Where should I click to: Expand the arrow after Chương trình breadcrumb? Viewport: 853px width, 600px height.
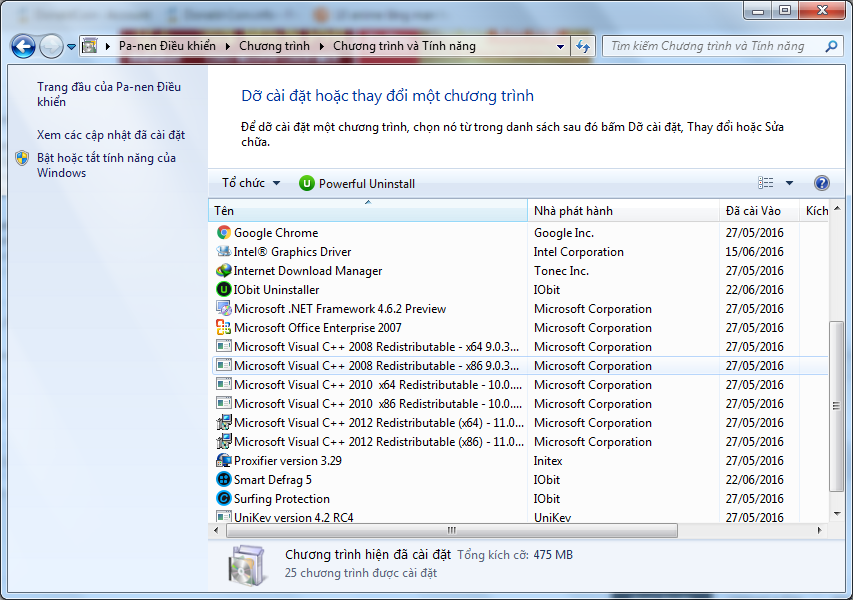(322, 47)
